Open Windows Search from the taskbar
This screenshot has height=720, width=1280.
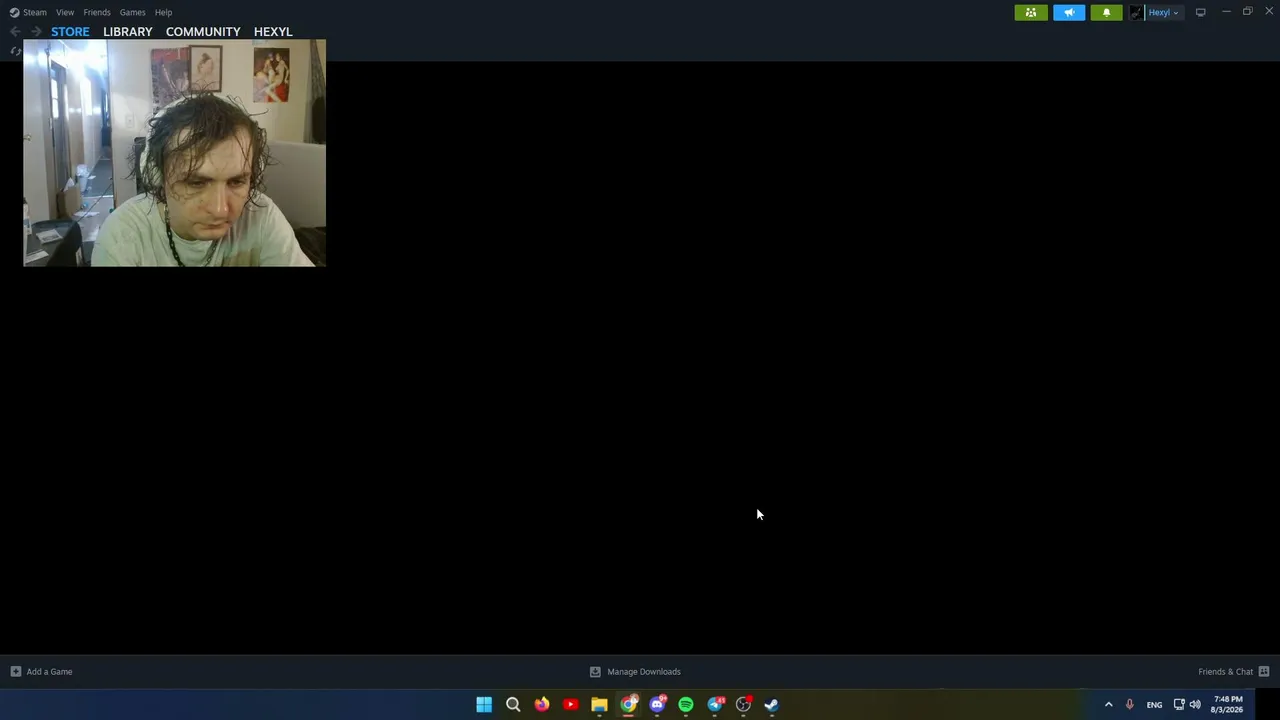513,705
